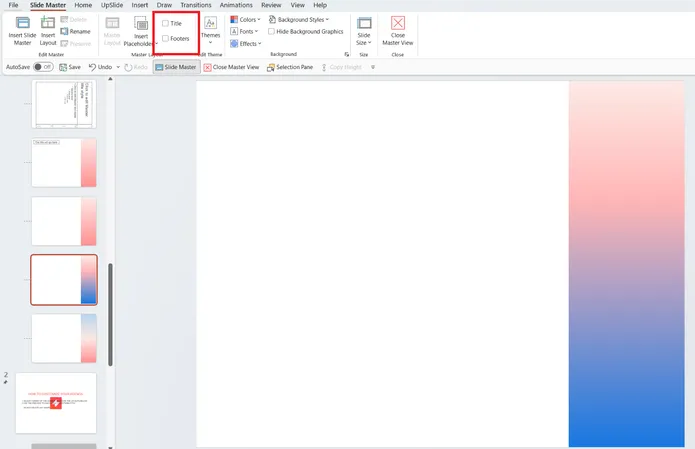Image resolution: width=695 pixels, height=449 pixels.
Task: Open Insert Placeholder menu
Action: [x=141, y=31]
